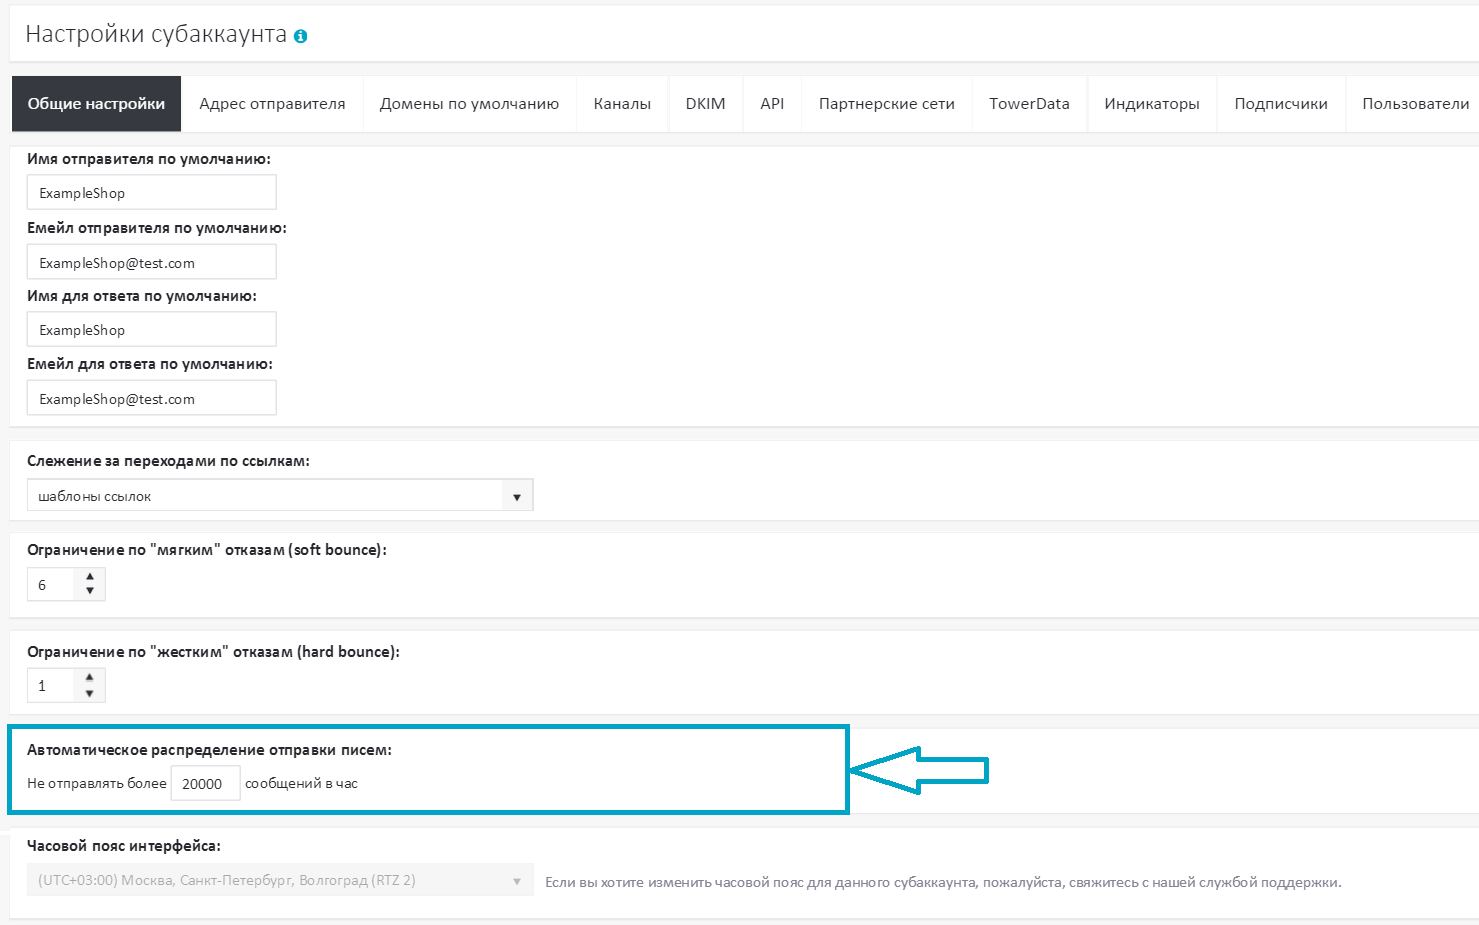Open the TowerData tab

(1029, 104)
